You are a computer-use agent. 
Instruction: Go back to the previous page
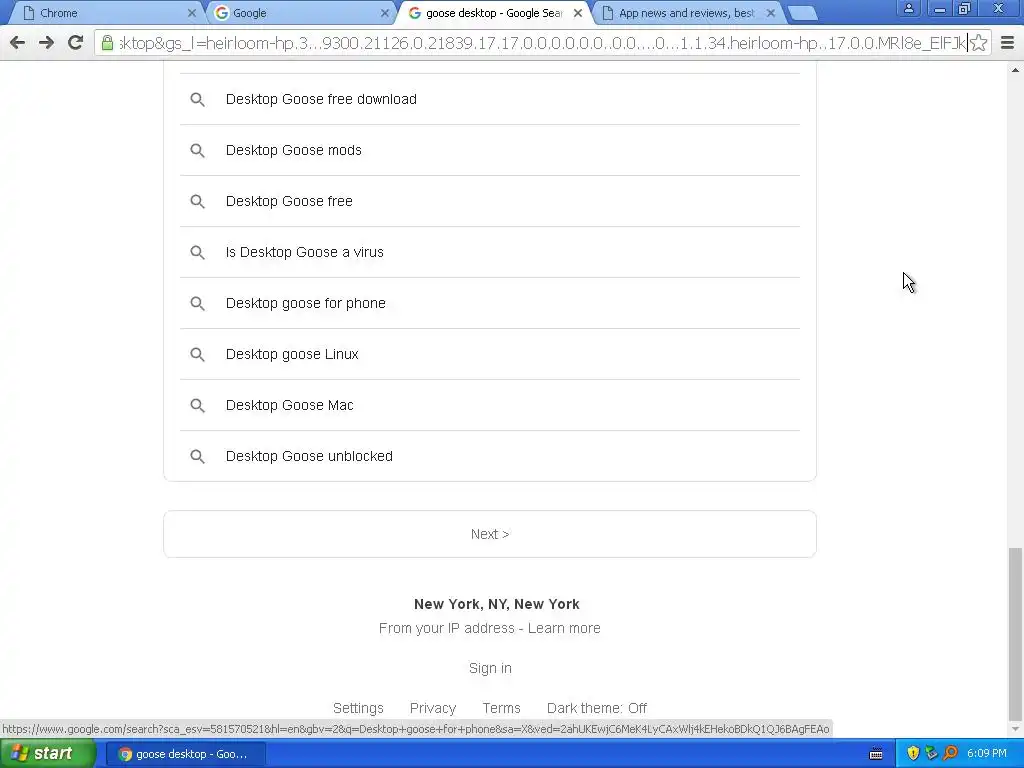click(x=18, y=43)
